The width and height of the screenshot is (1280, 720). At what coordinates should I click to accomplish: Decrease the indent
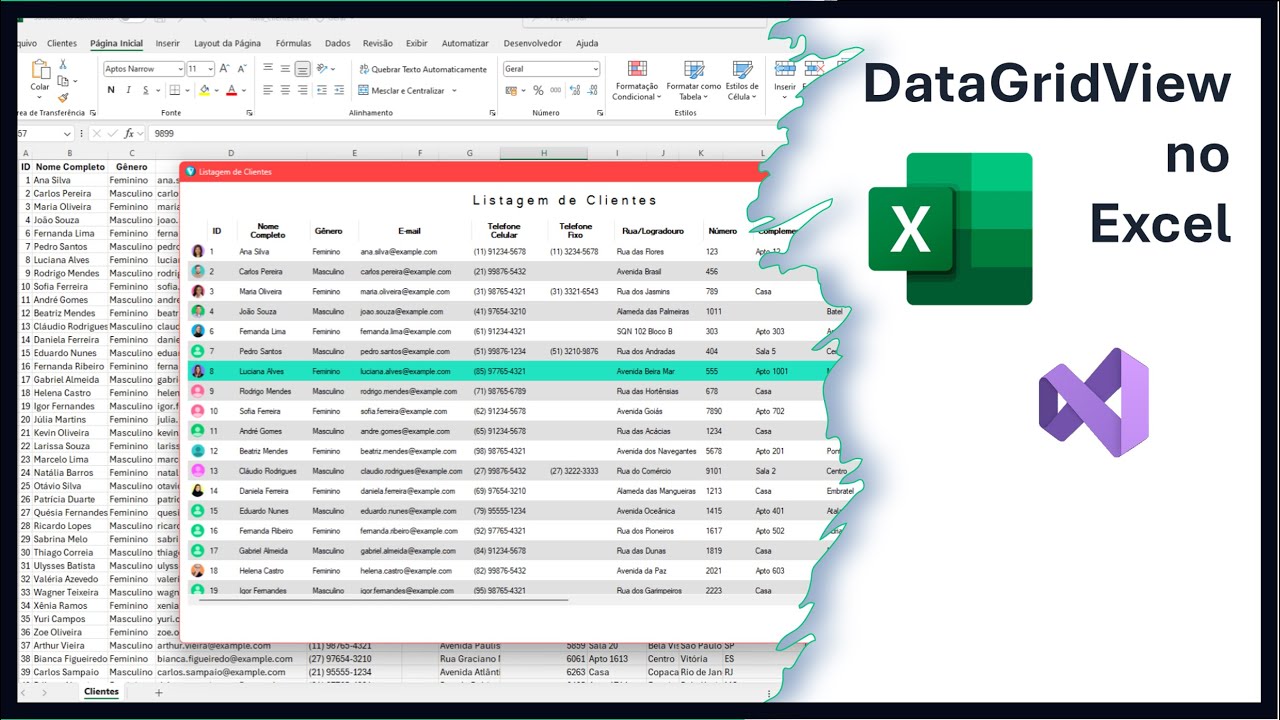tap(323, 90)
